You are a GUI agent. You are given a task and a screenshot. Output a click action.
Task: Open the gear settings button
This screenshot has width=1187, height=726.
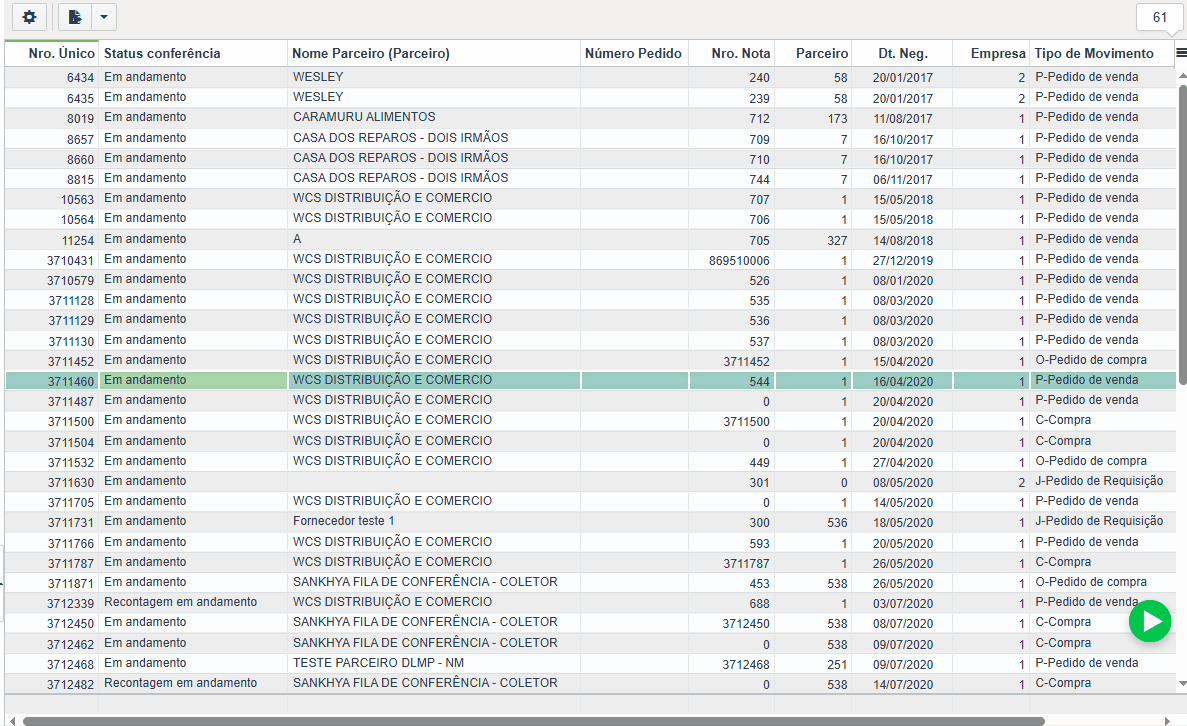[29, 17]
